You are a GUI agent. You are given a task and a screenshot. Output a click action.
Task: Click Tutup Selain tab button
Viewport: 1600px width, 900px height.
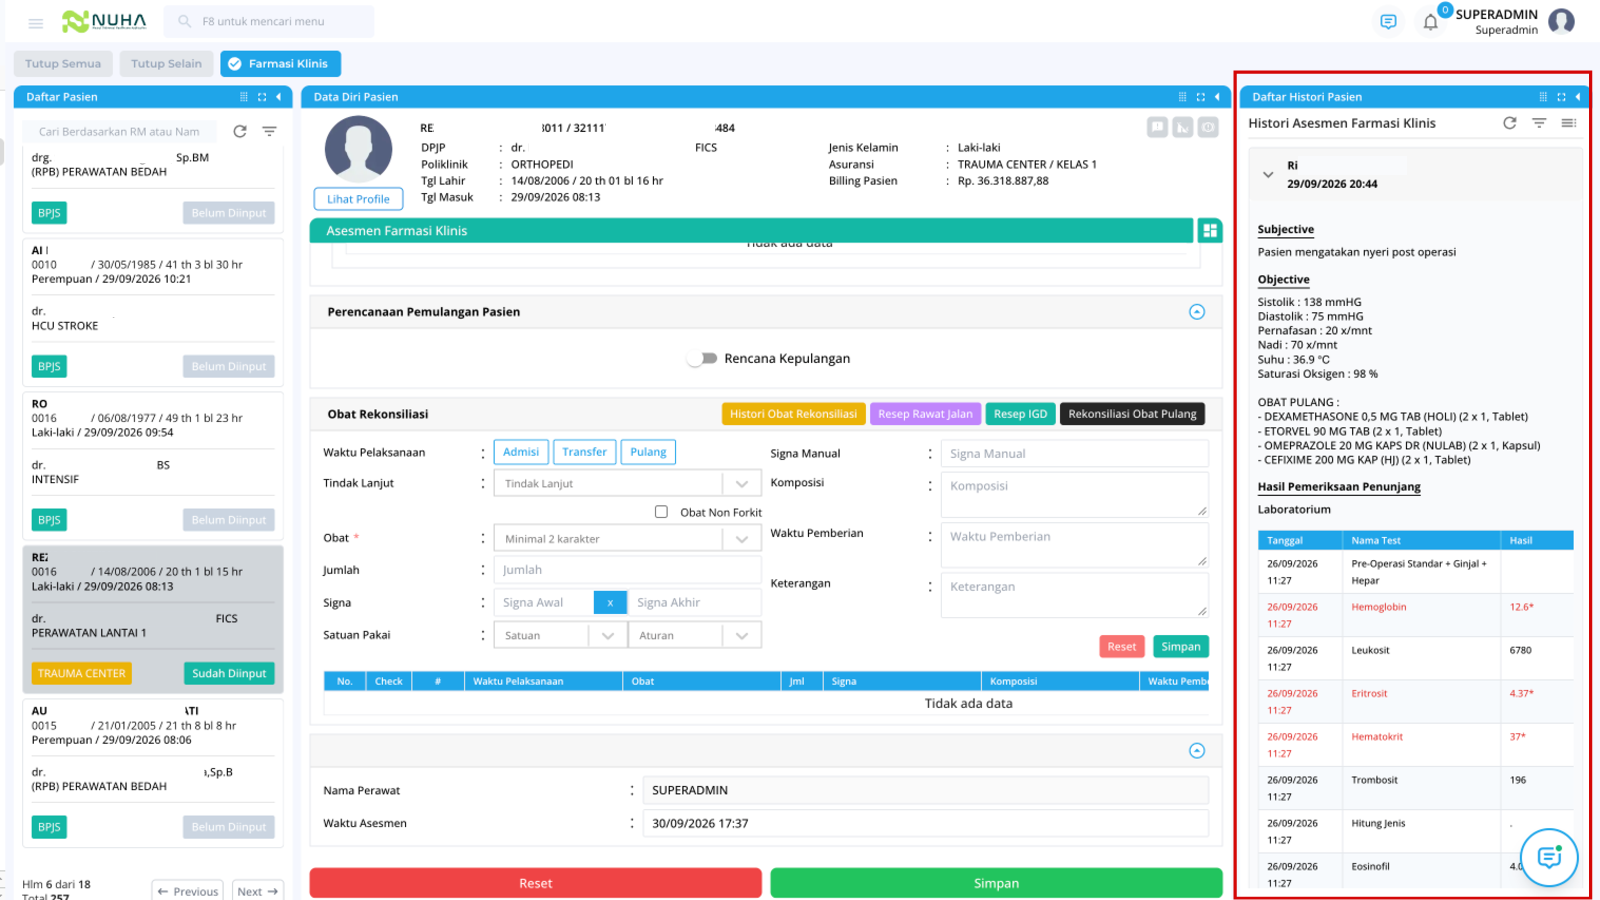tap(166, 64)
